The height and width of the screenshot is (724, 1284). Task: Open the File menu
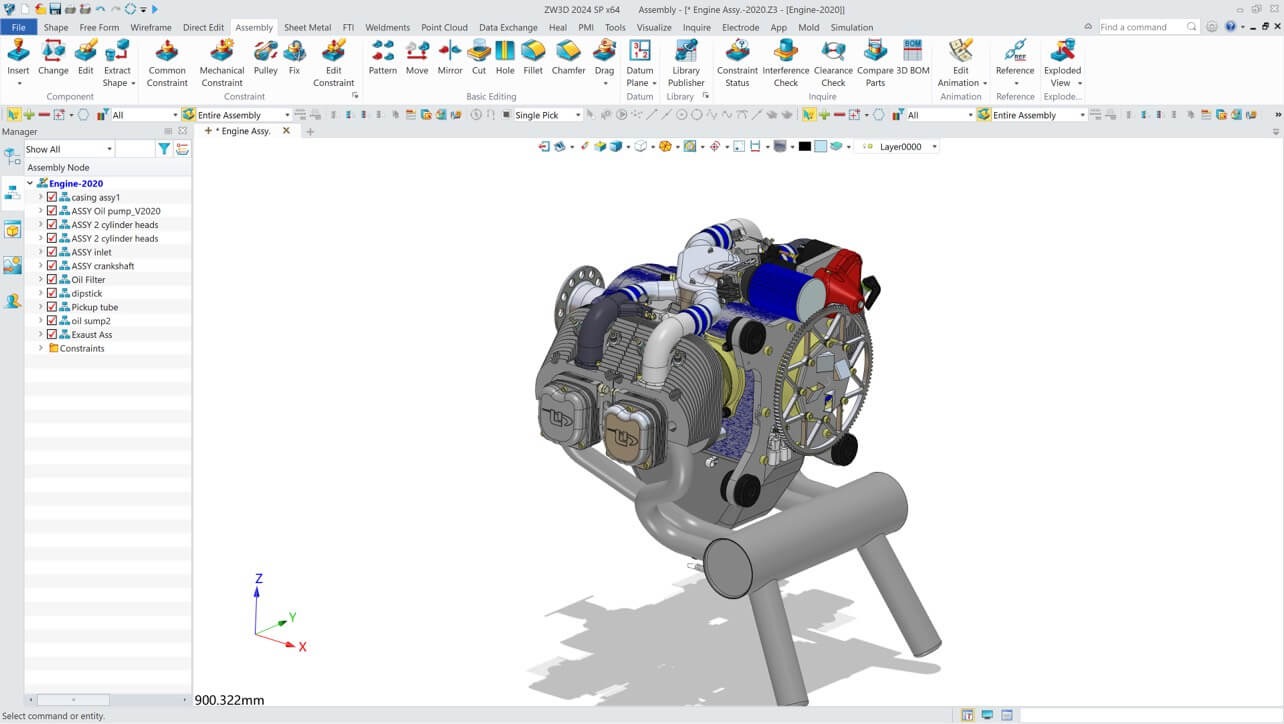click(x=19, y=27)
